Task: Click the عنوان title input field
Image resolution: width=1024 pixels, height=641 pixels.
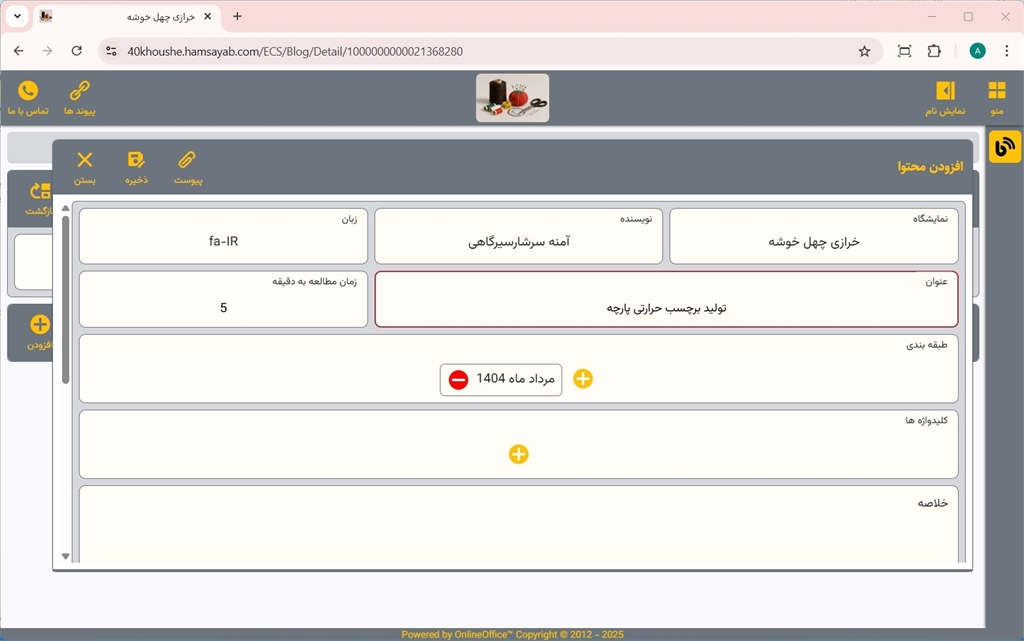Action: point(666,308)
